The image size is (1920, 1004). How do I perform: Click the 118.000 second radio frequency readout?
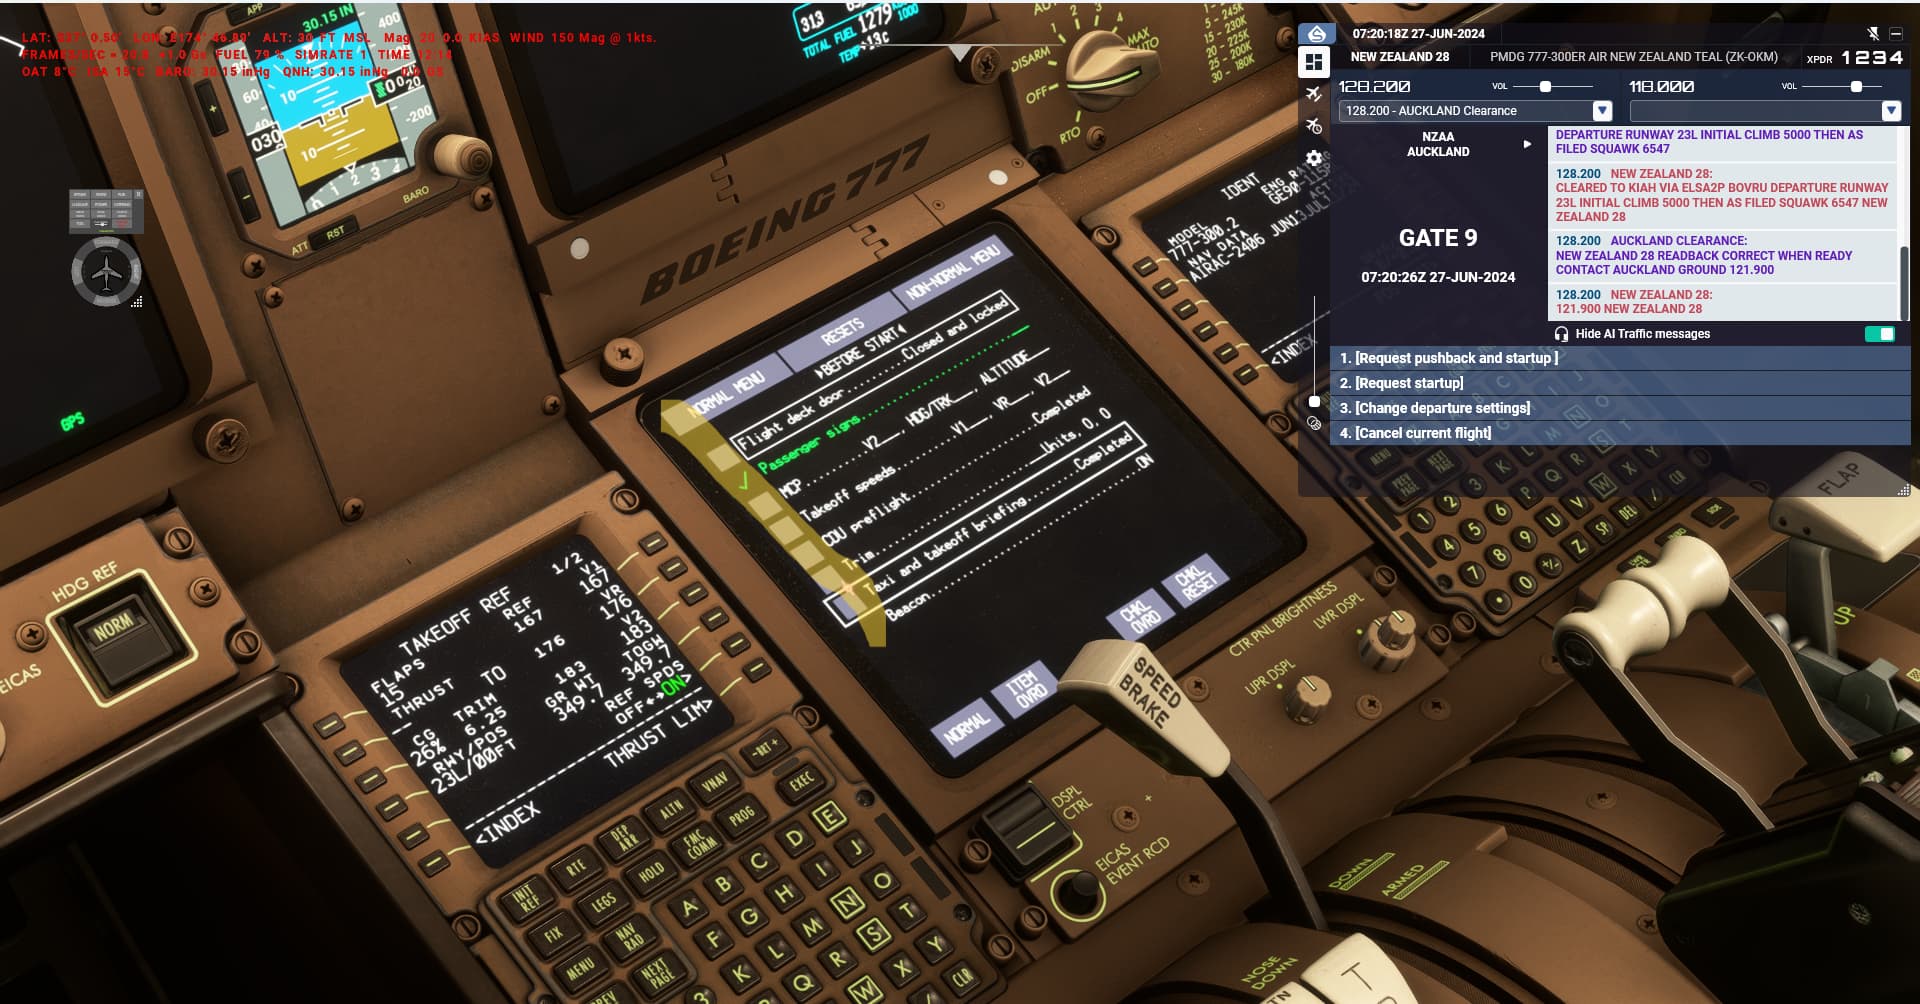[1661, 87]
